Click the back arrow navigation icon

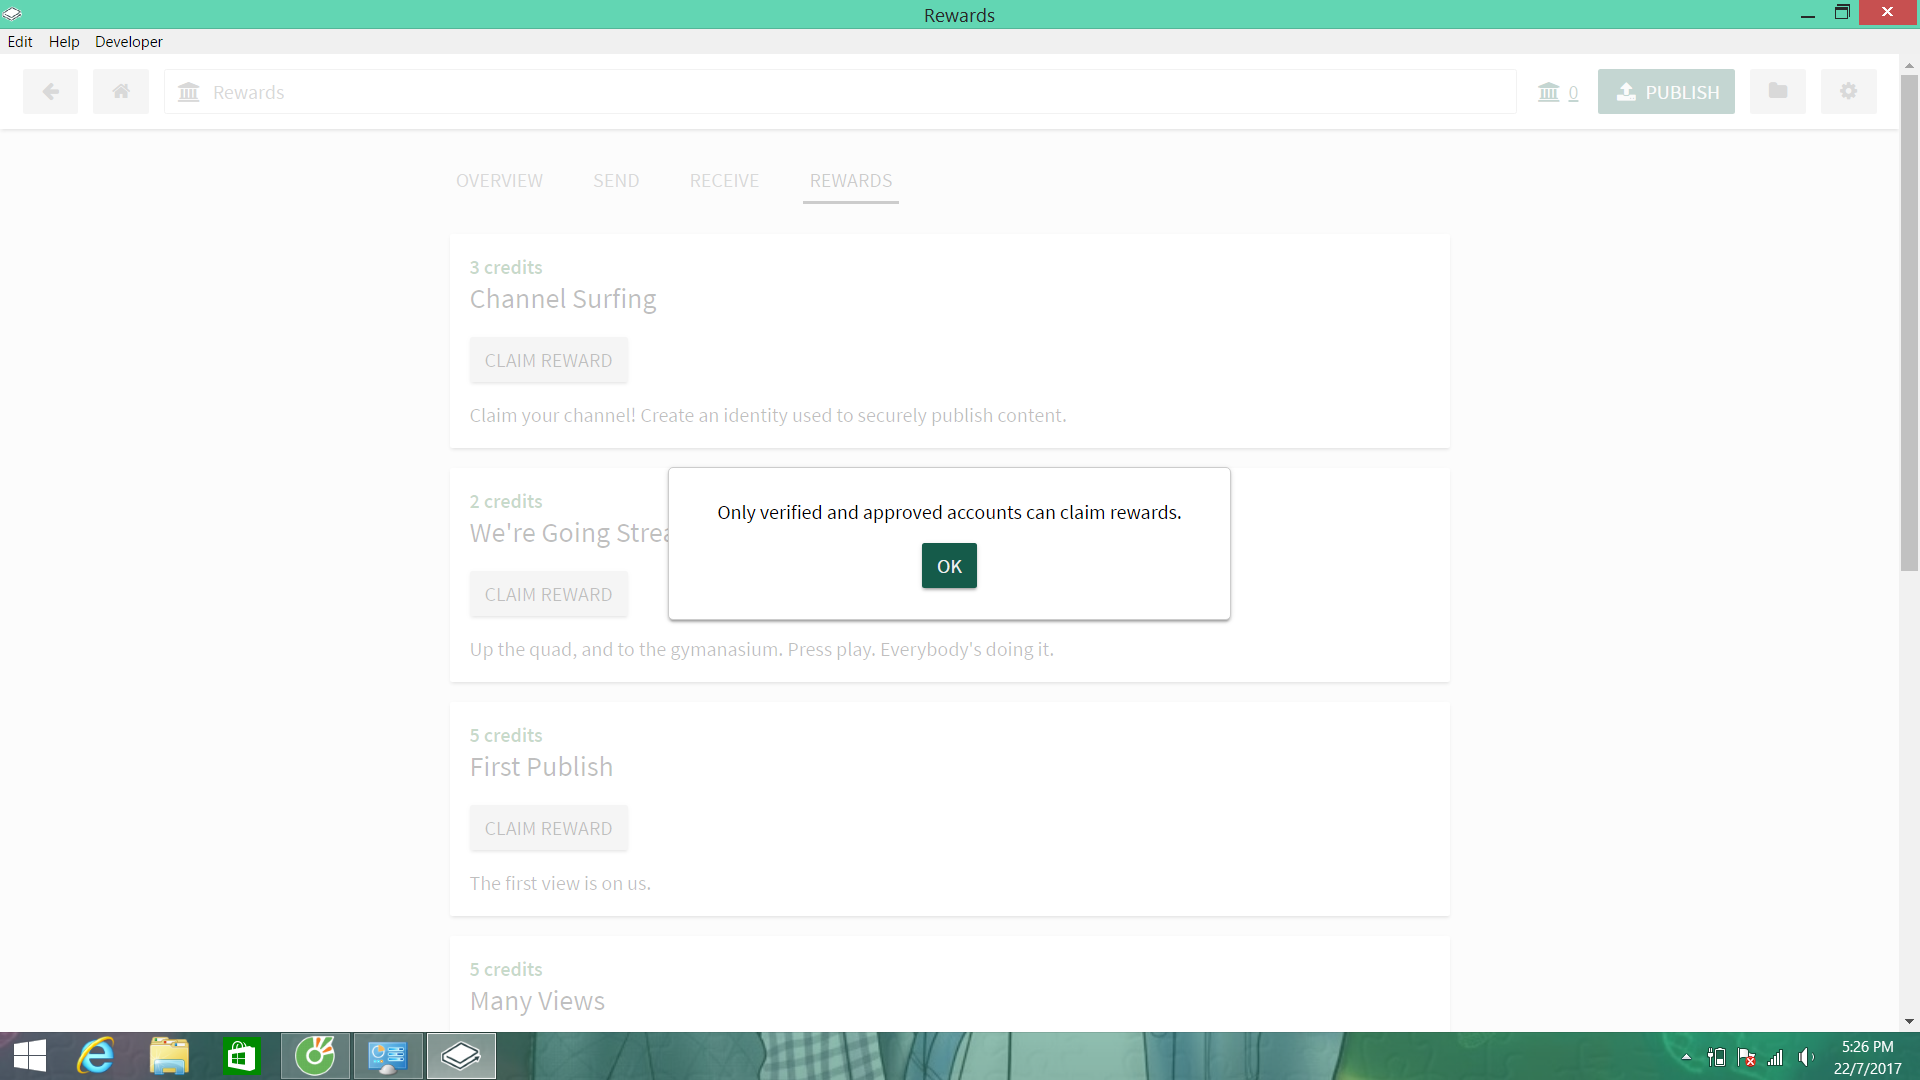tap(50, 92)
